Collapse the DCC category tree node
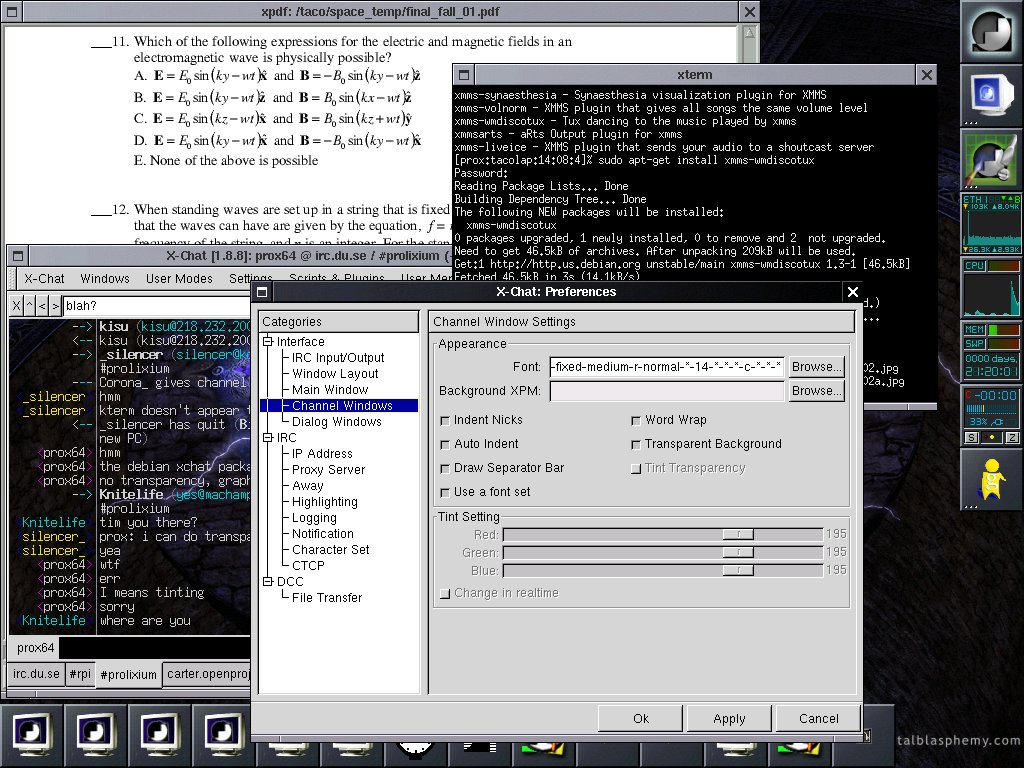The image size is (1024, 768). [x=268, y=581]
